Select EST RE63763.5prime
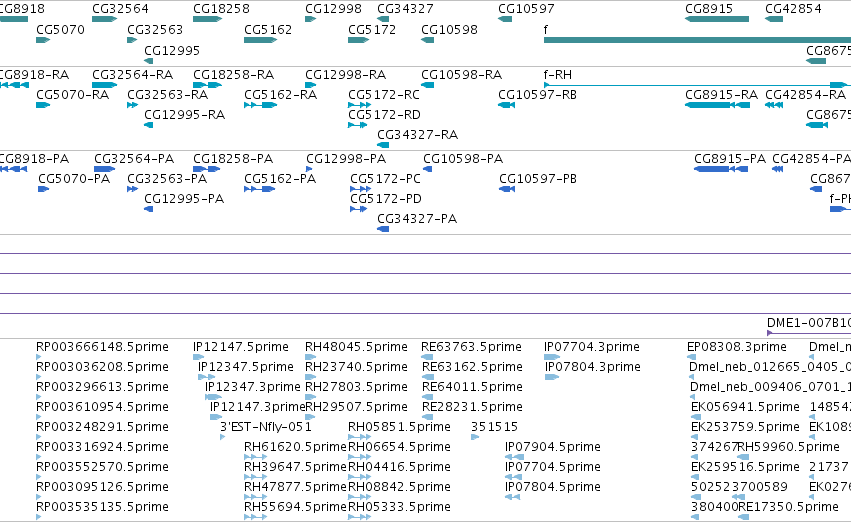851x522 pixels. pyautogui.click(x=472, y=347)
